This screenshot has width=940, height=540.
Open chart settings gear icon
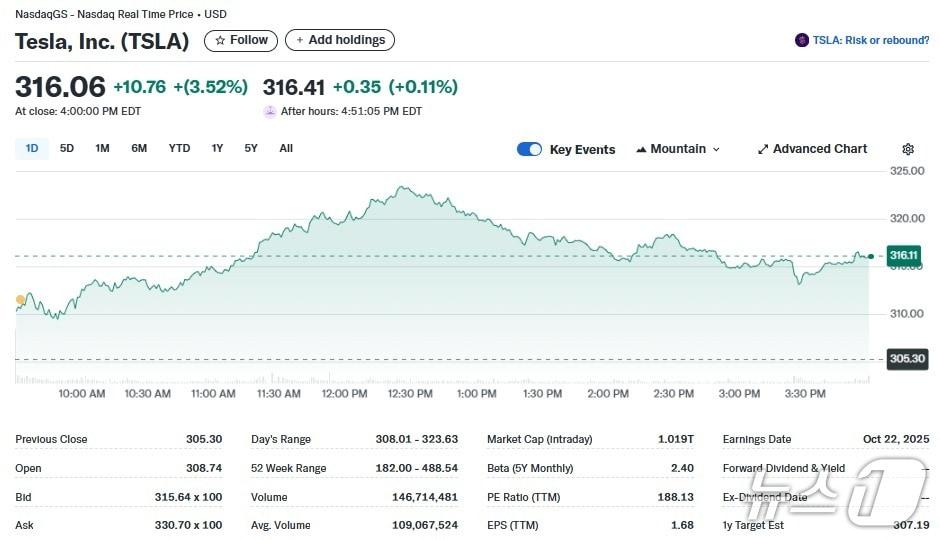click(x=908, y=149)
